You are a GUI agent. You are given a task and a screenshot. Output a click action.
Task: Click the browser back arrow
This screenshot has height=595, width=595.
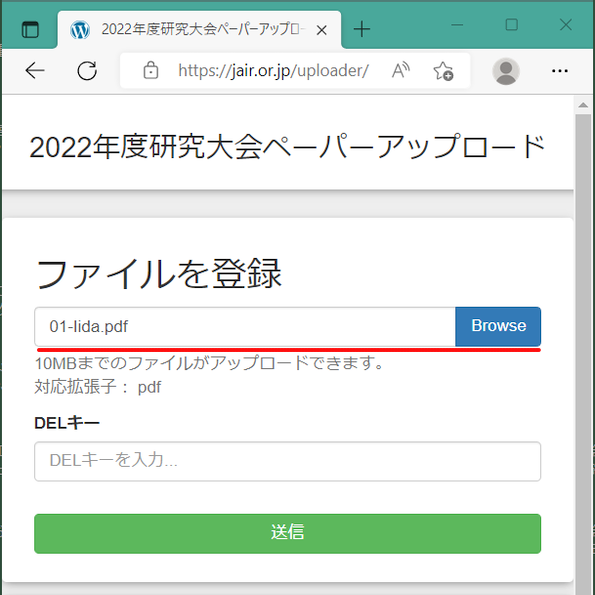(x=35, y=71)
